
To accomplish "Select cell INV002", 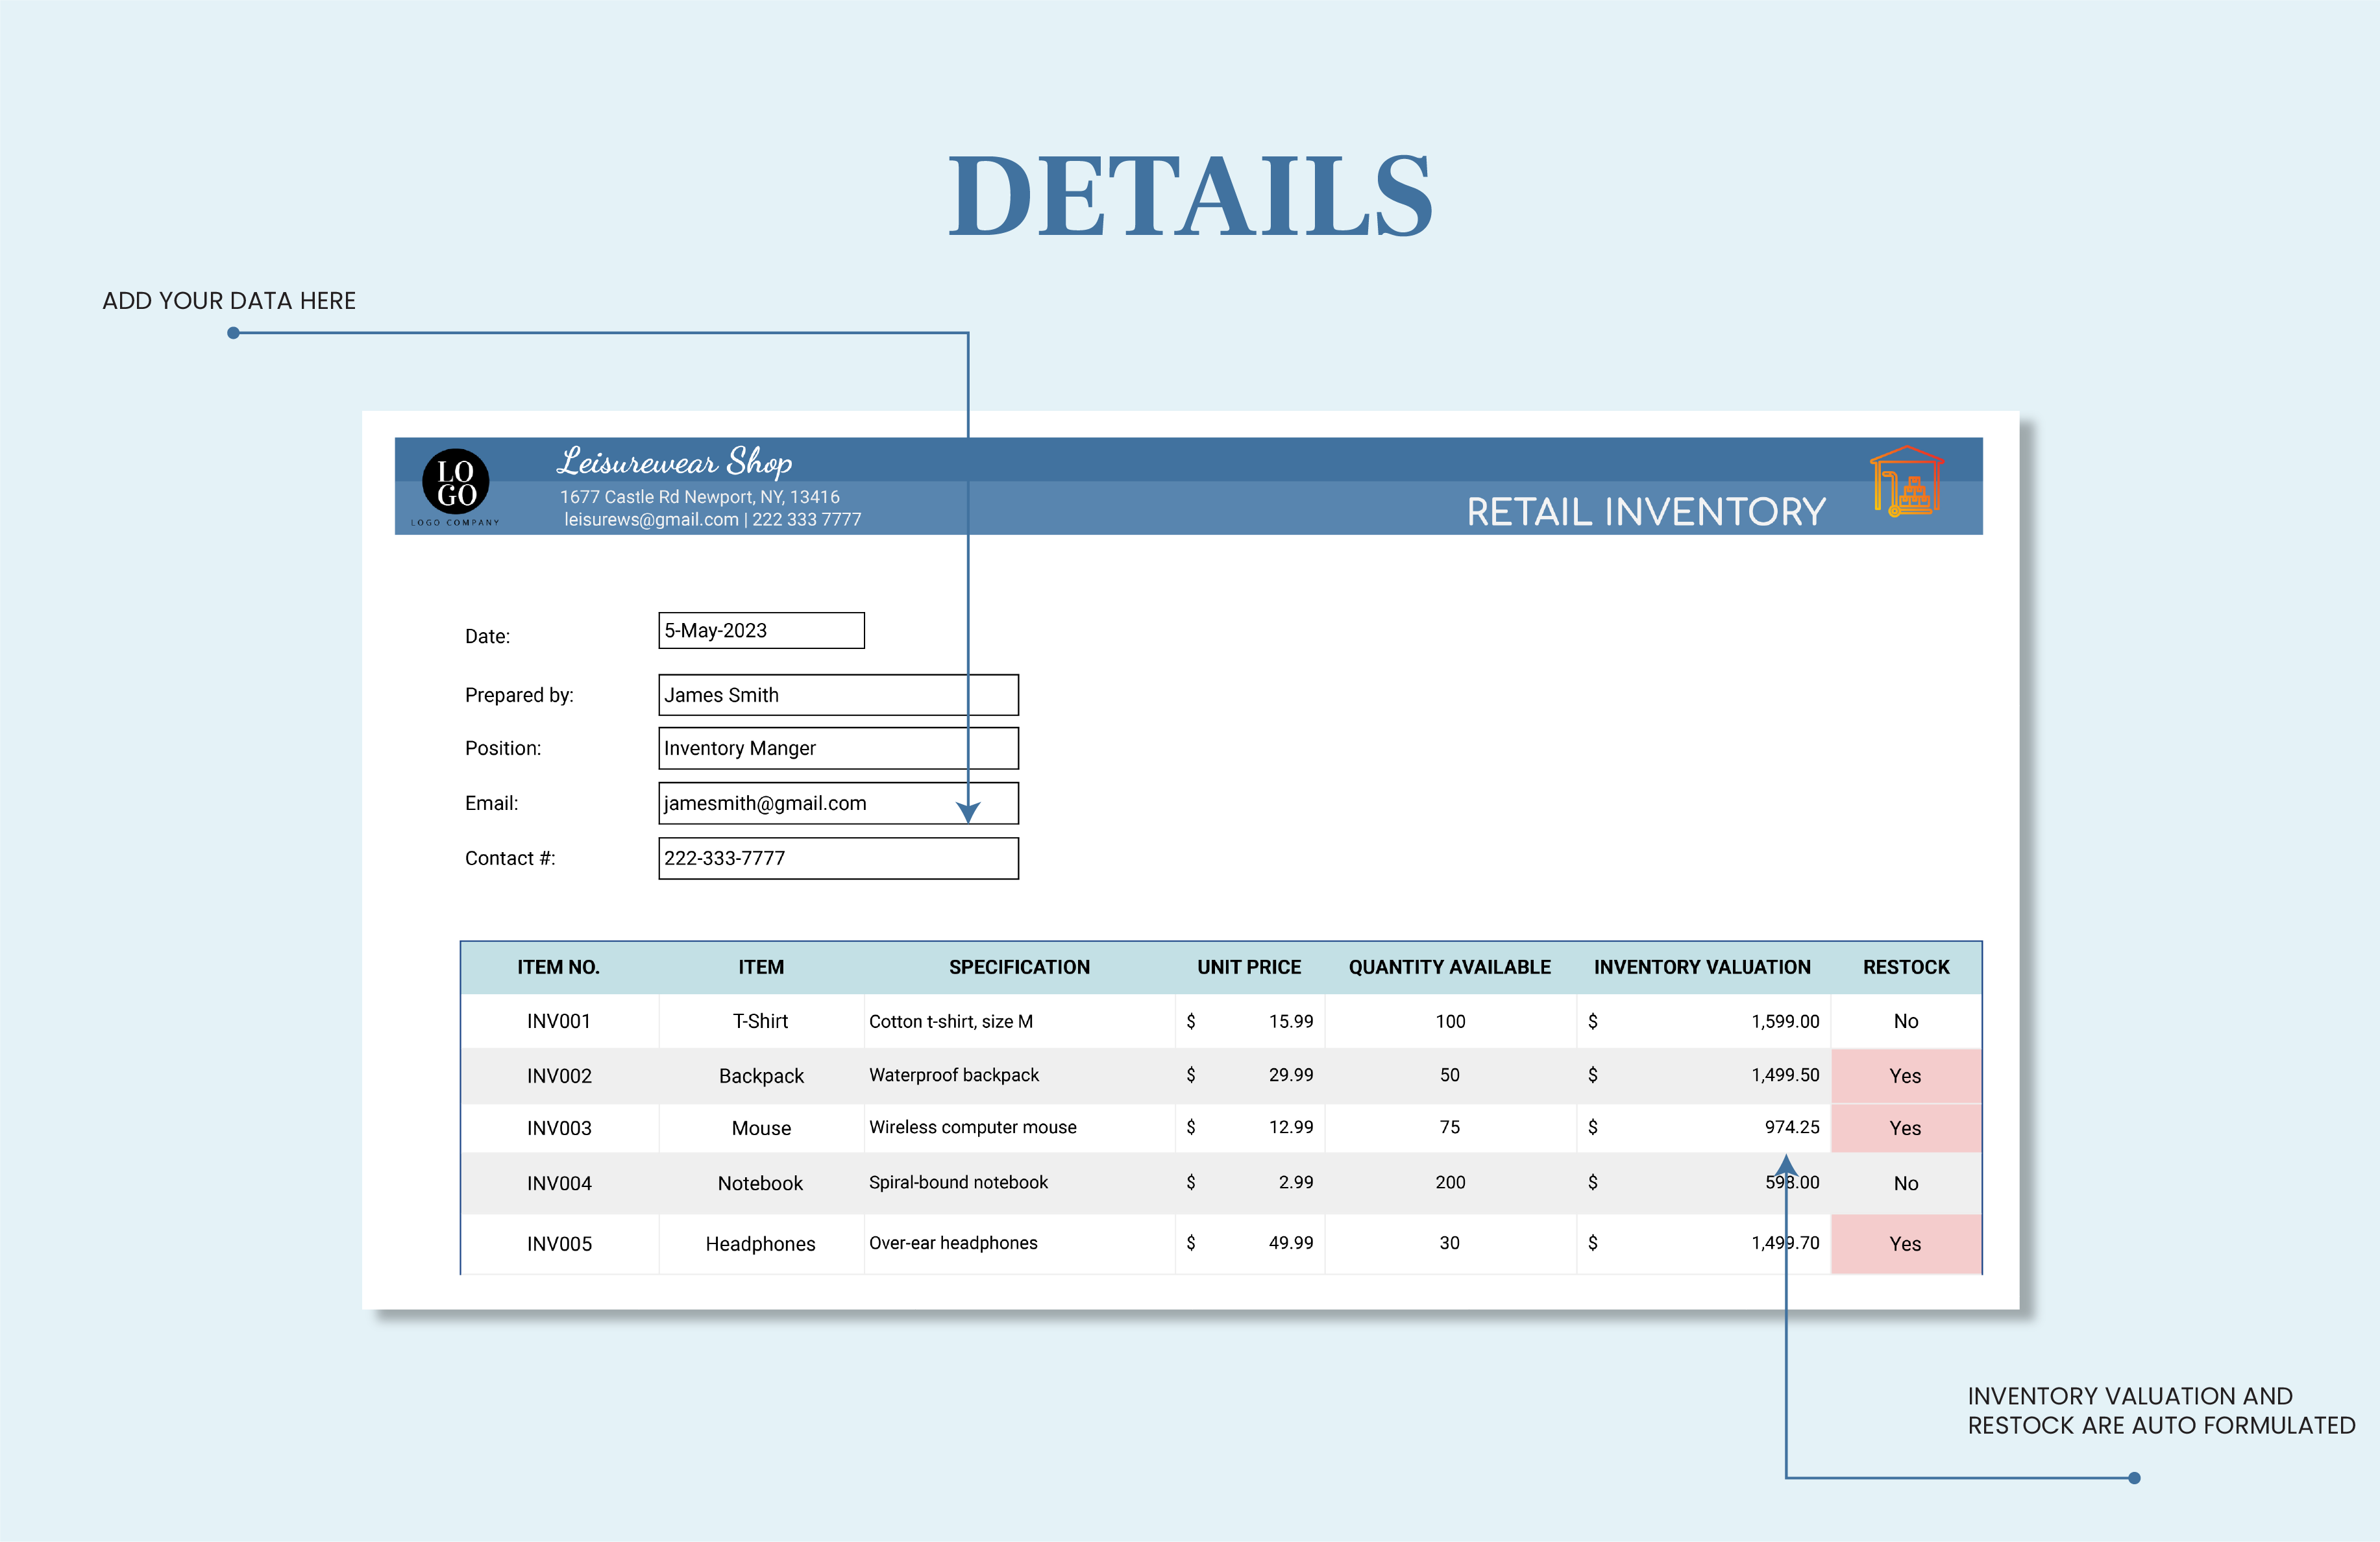I will 559,1076.
